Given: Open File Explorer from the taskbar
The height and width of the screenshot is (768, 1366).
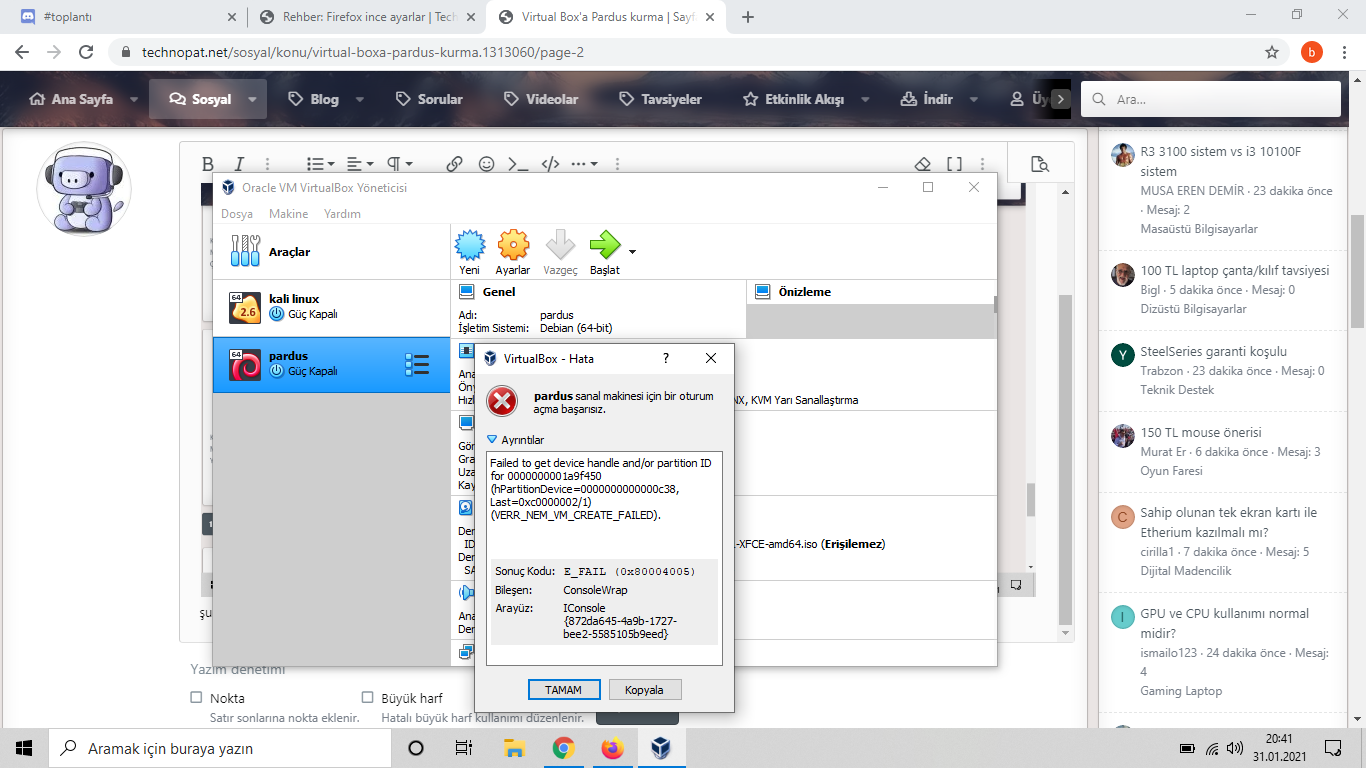Looking at the screenshot, I should tap(514, 748).
